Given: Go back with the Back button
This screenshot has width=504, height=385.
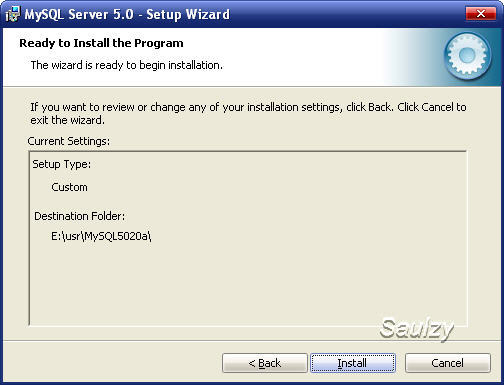Looking at the screenshot, I should click(x=265, y=363).
